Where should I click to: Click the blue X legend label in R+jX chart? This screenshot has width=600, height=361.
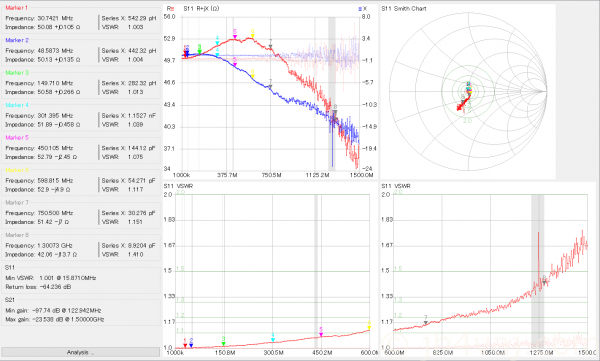point(363,8)
